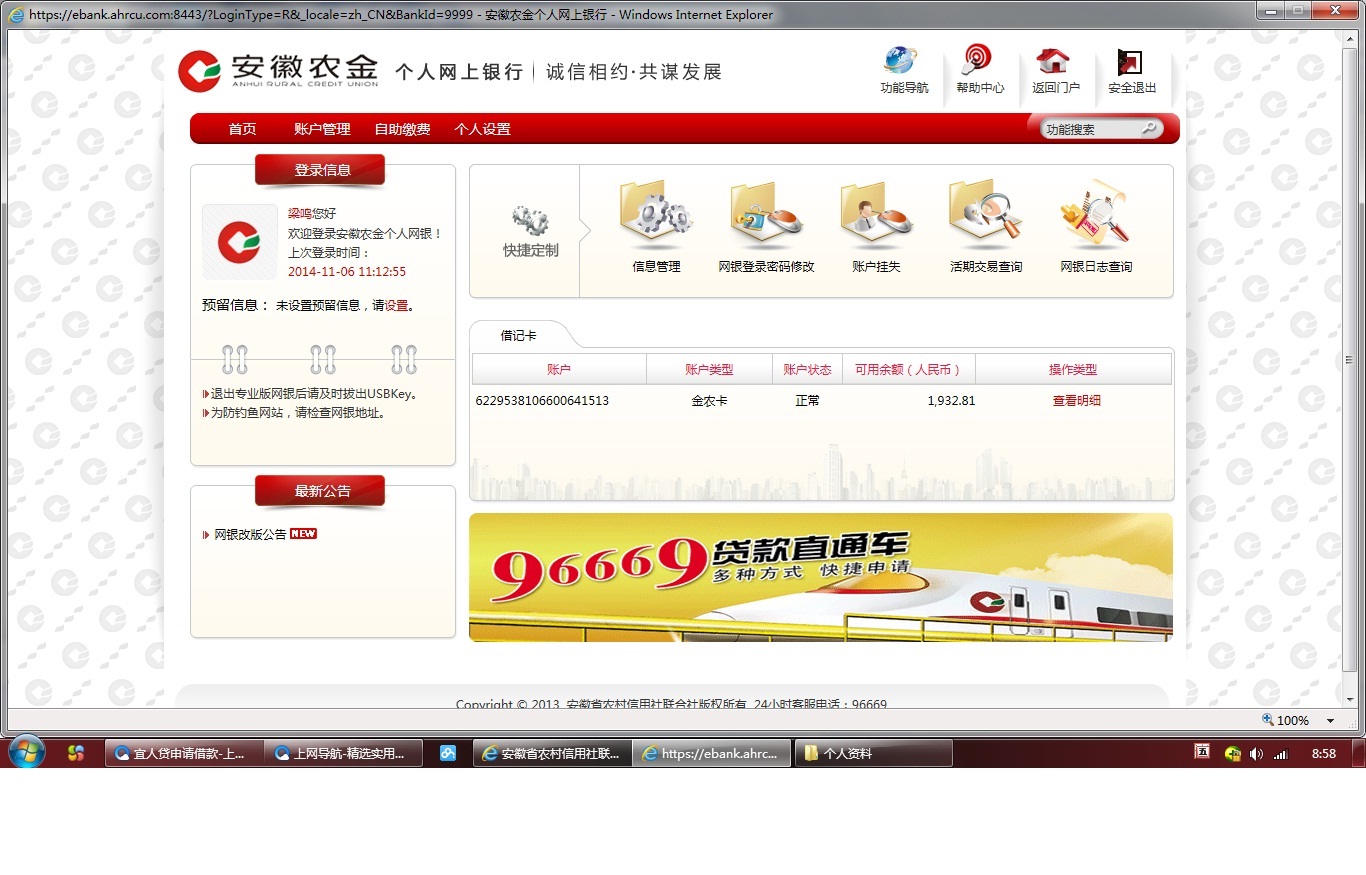Image resolution: width=1366 pixels, height=875 pixels.
Task: Click the 返回门户 house icon
Action: tap(1053, 61)
